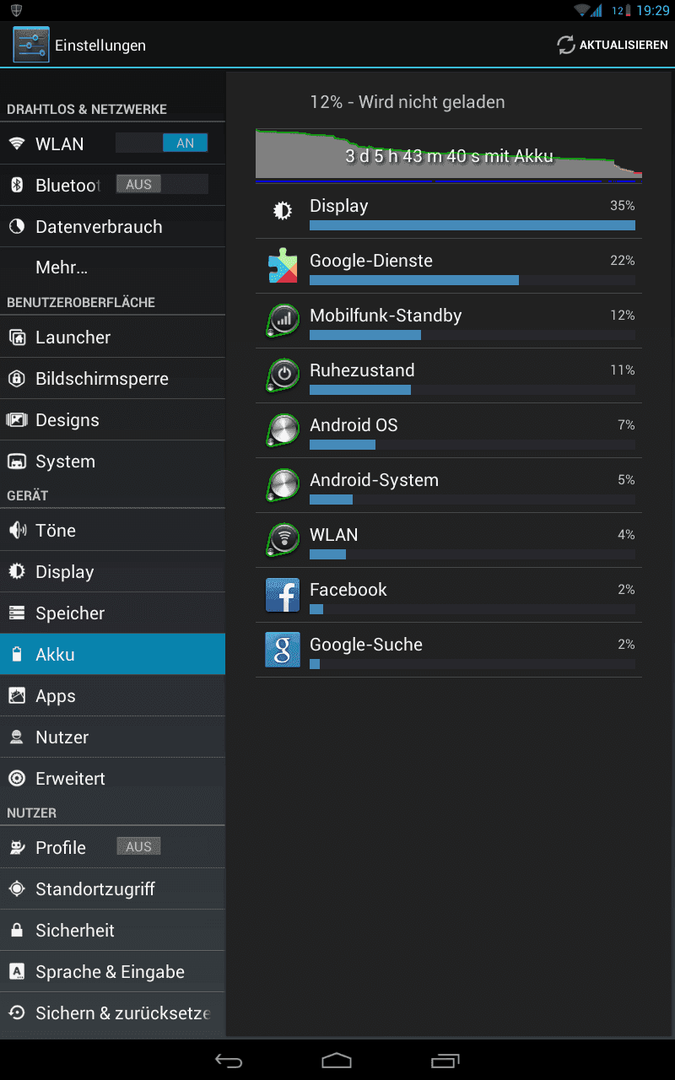Open the battery history graph

point(448,156)
